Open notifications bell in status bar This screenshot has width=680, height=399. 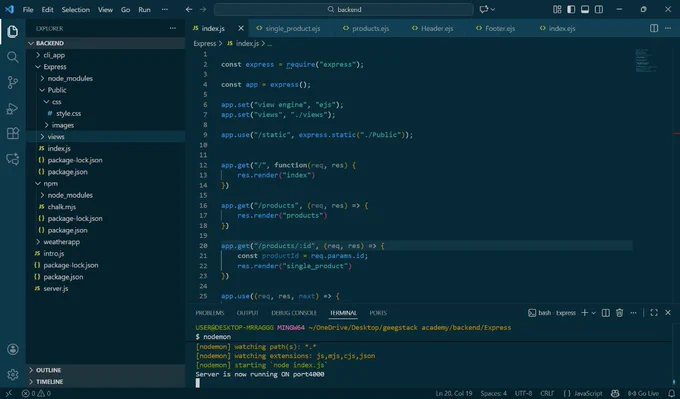point(671,393)
